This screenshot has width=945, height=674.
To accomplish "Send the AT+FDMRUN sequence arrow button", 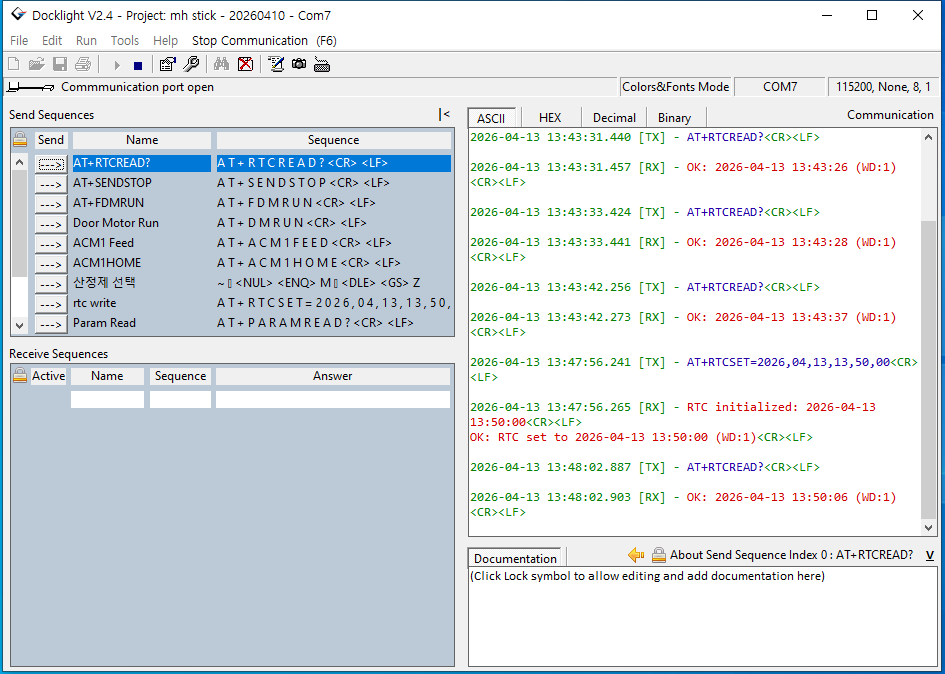I will (50, 203).
